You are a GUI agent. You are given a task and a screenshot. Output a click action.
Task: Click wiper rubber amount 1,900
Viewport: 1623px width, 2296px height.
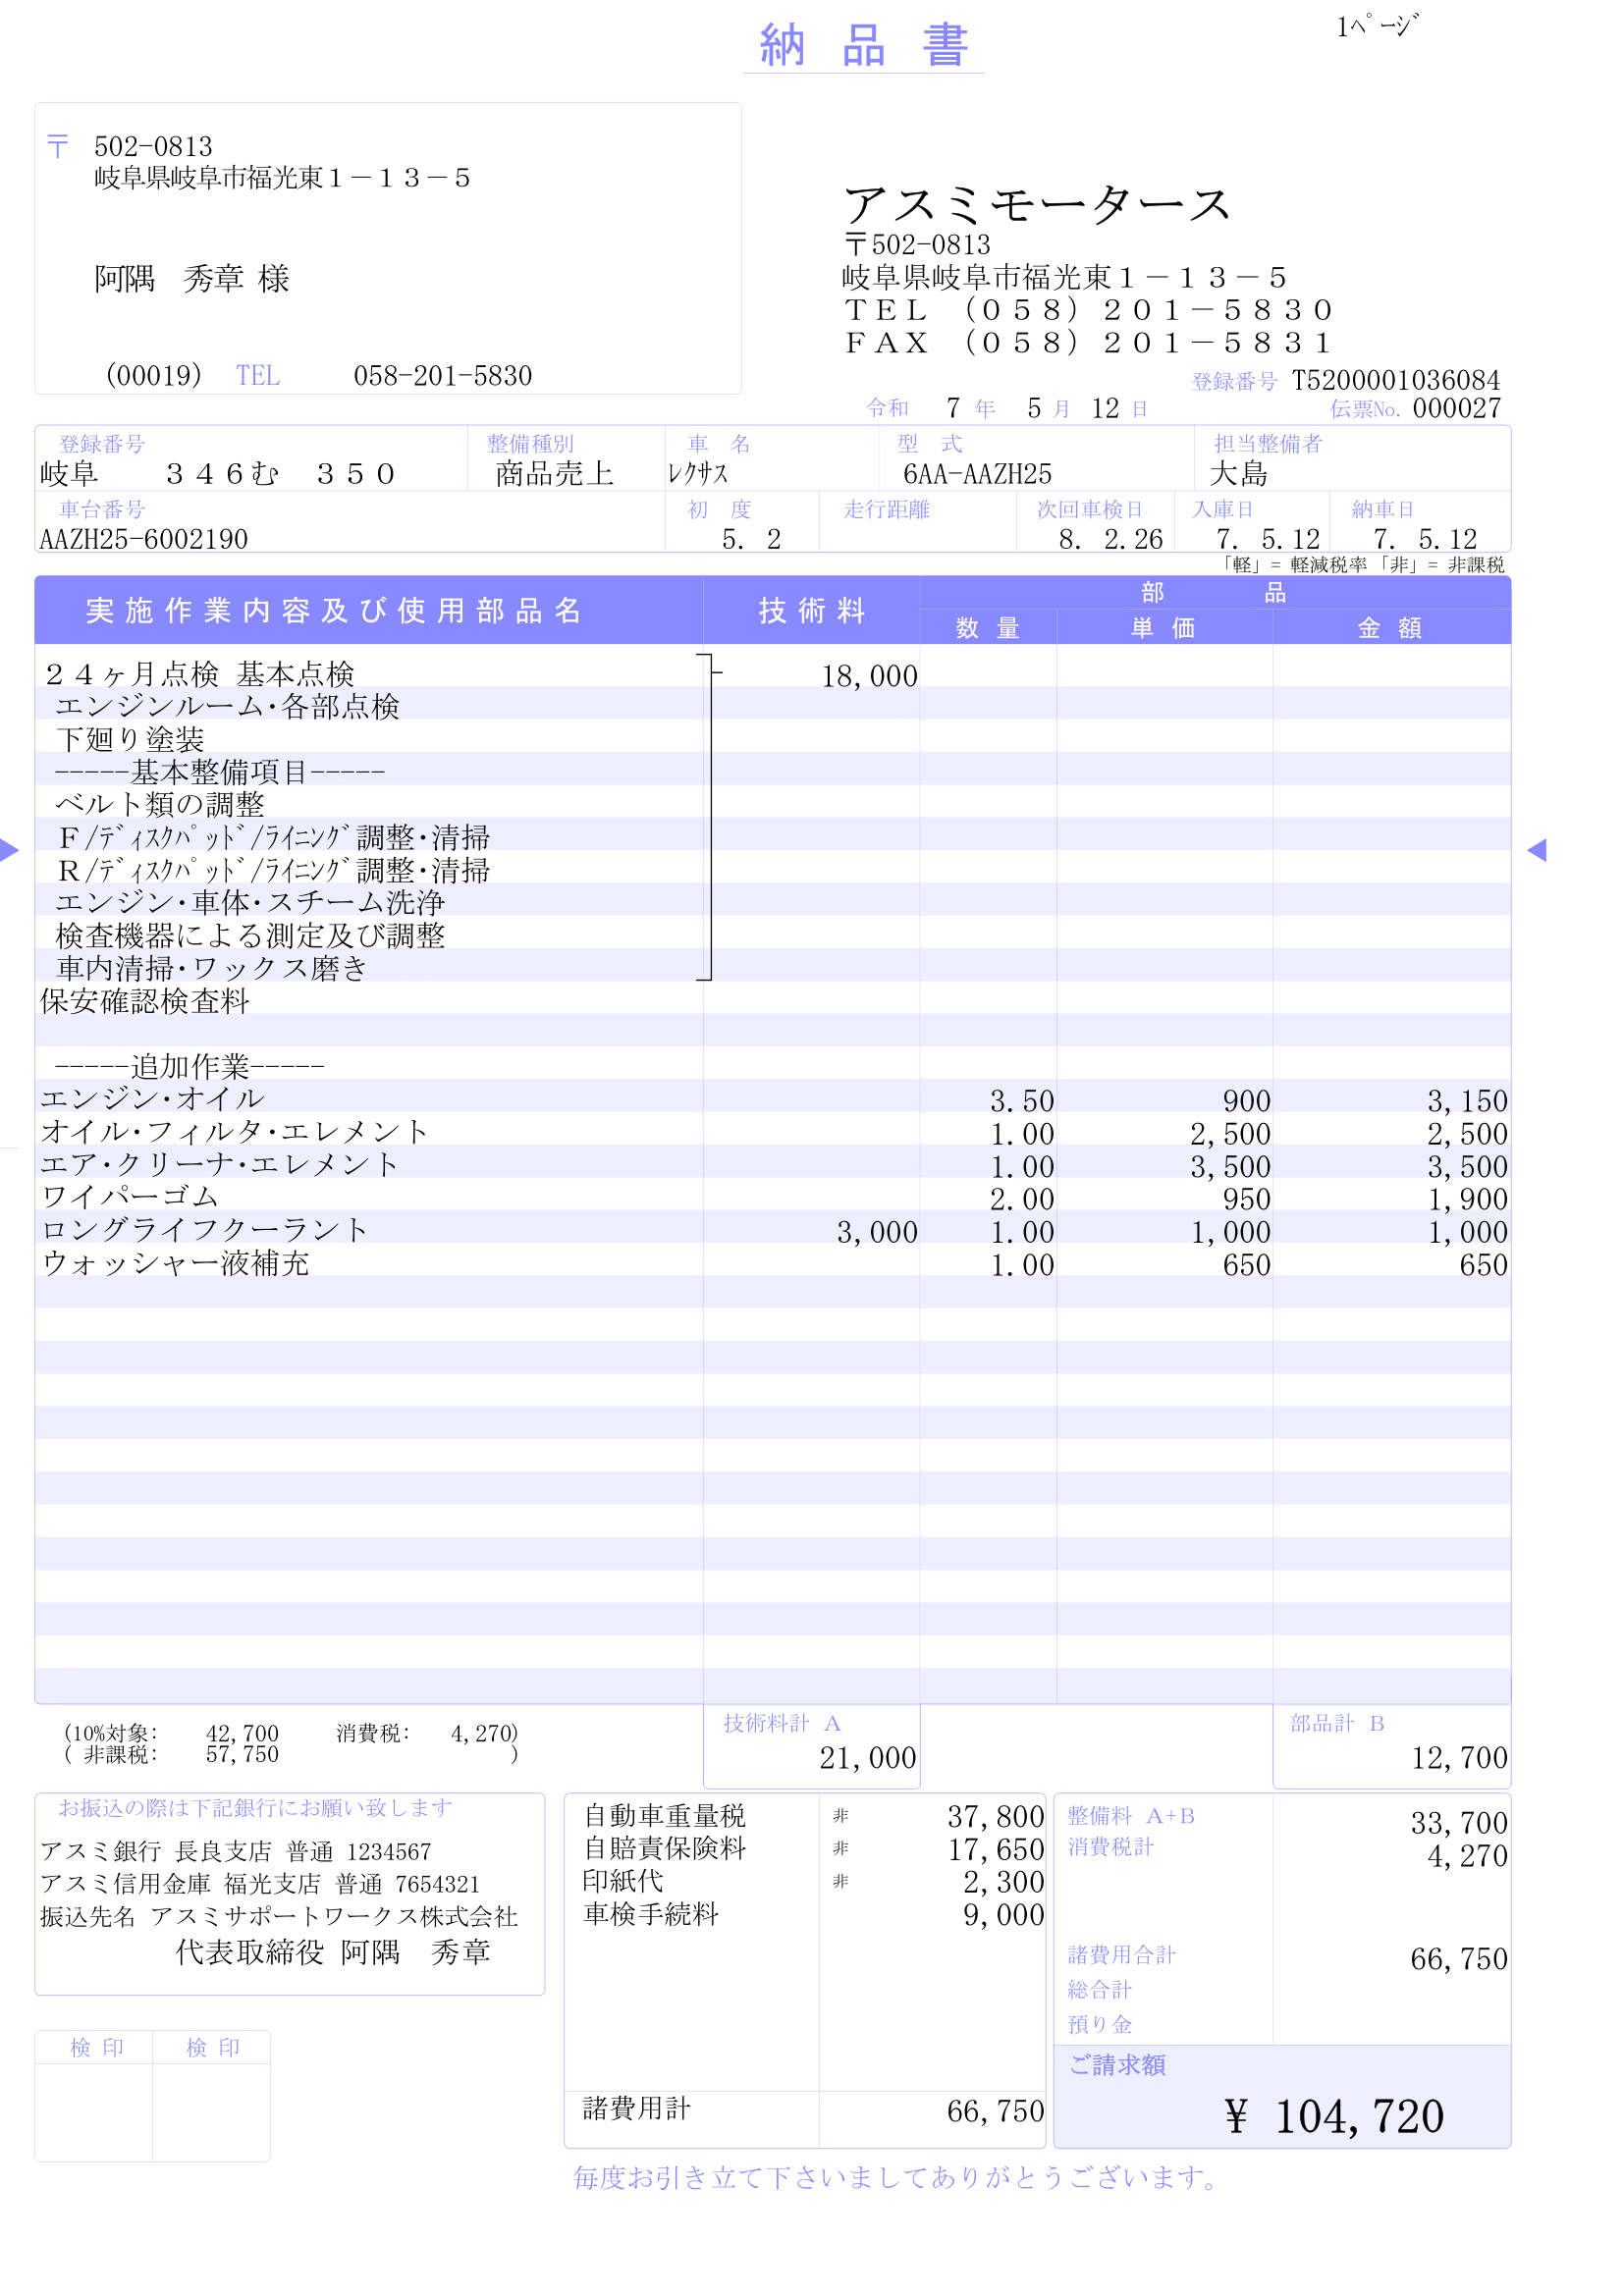click(1467, 1200)
